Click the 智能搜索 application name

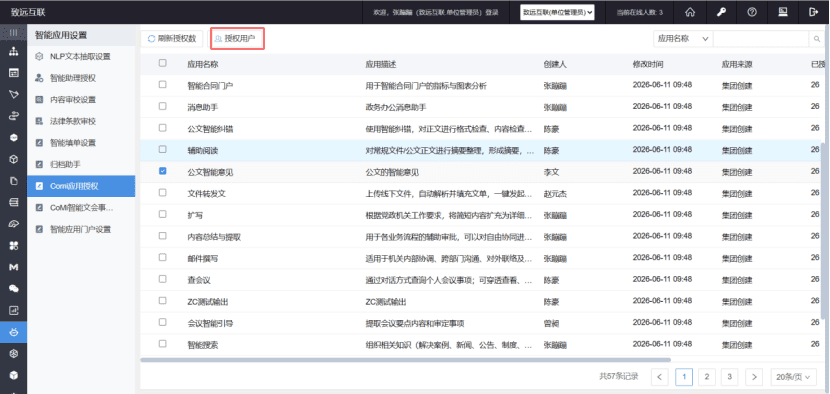[203, 345]
